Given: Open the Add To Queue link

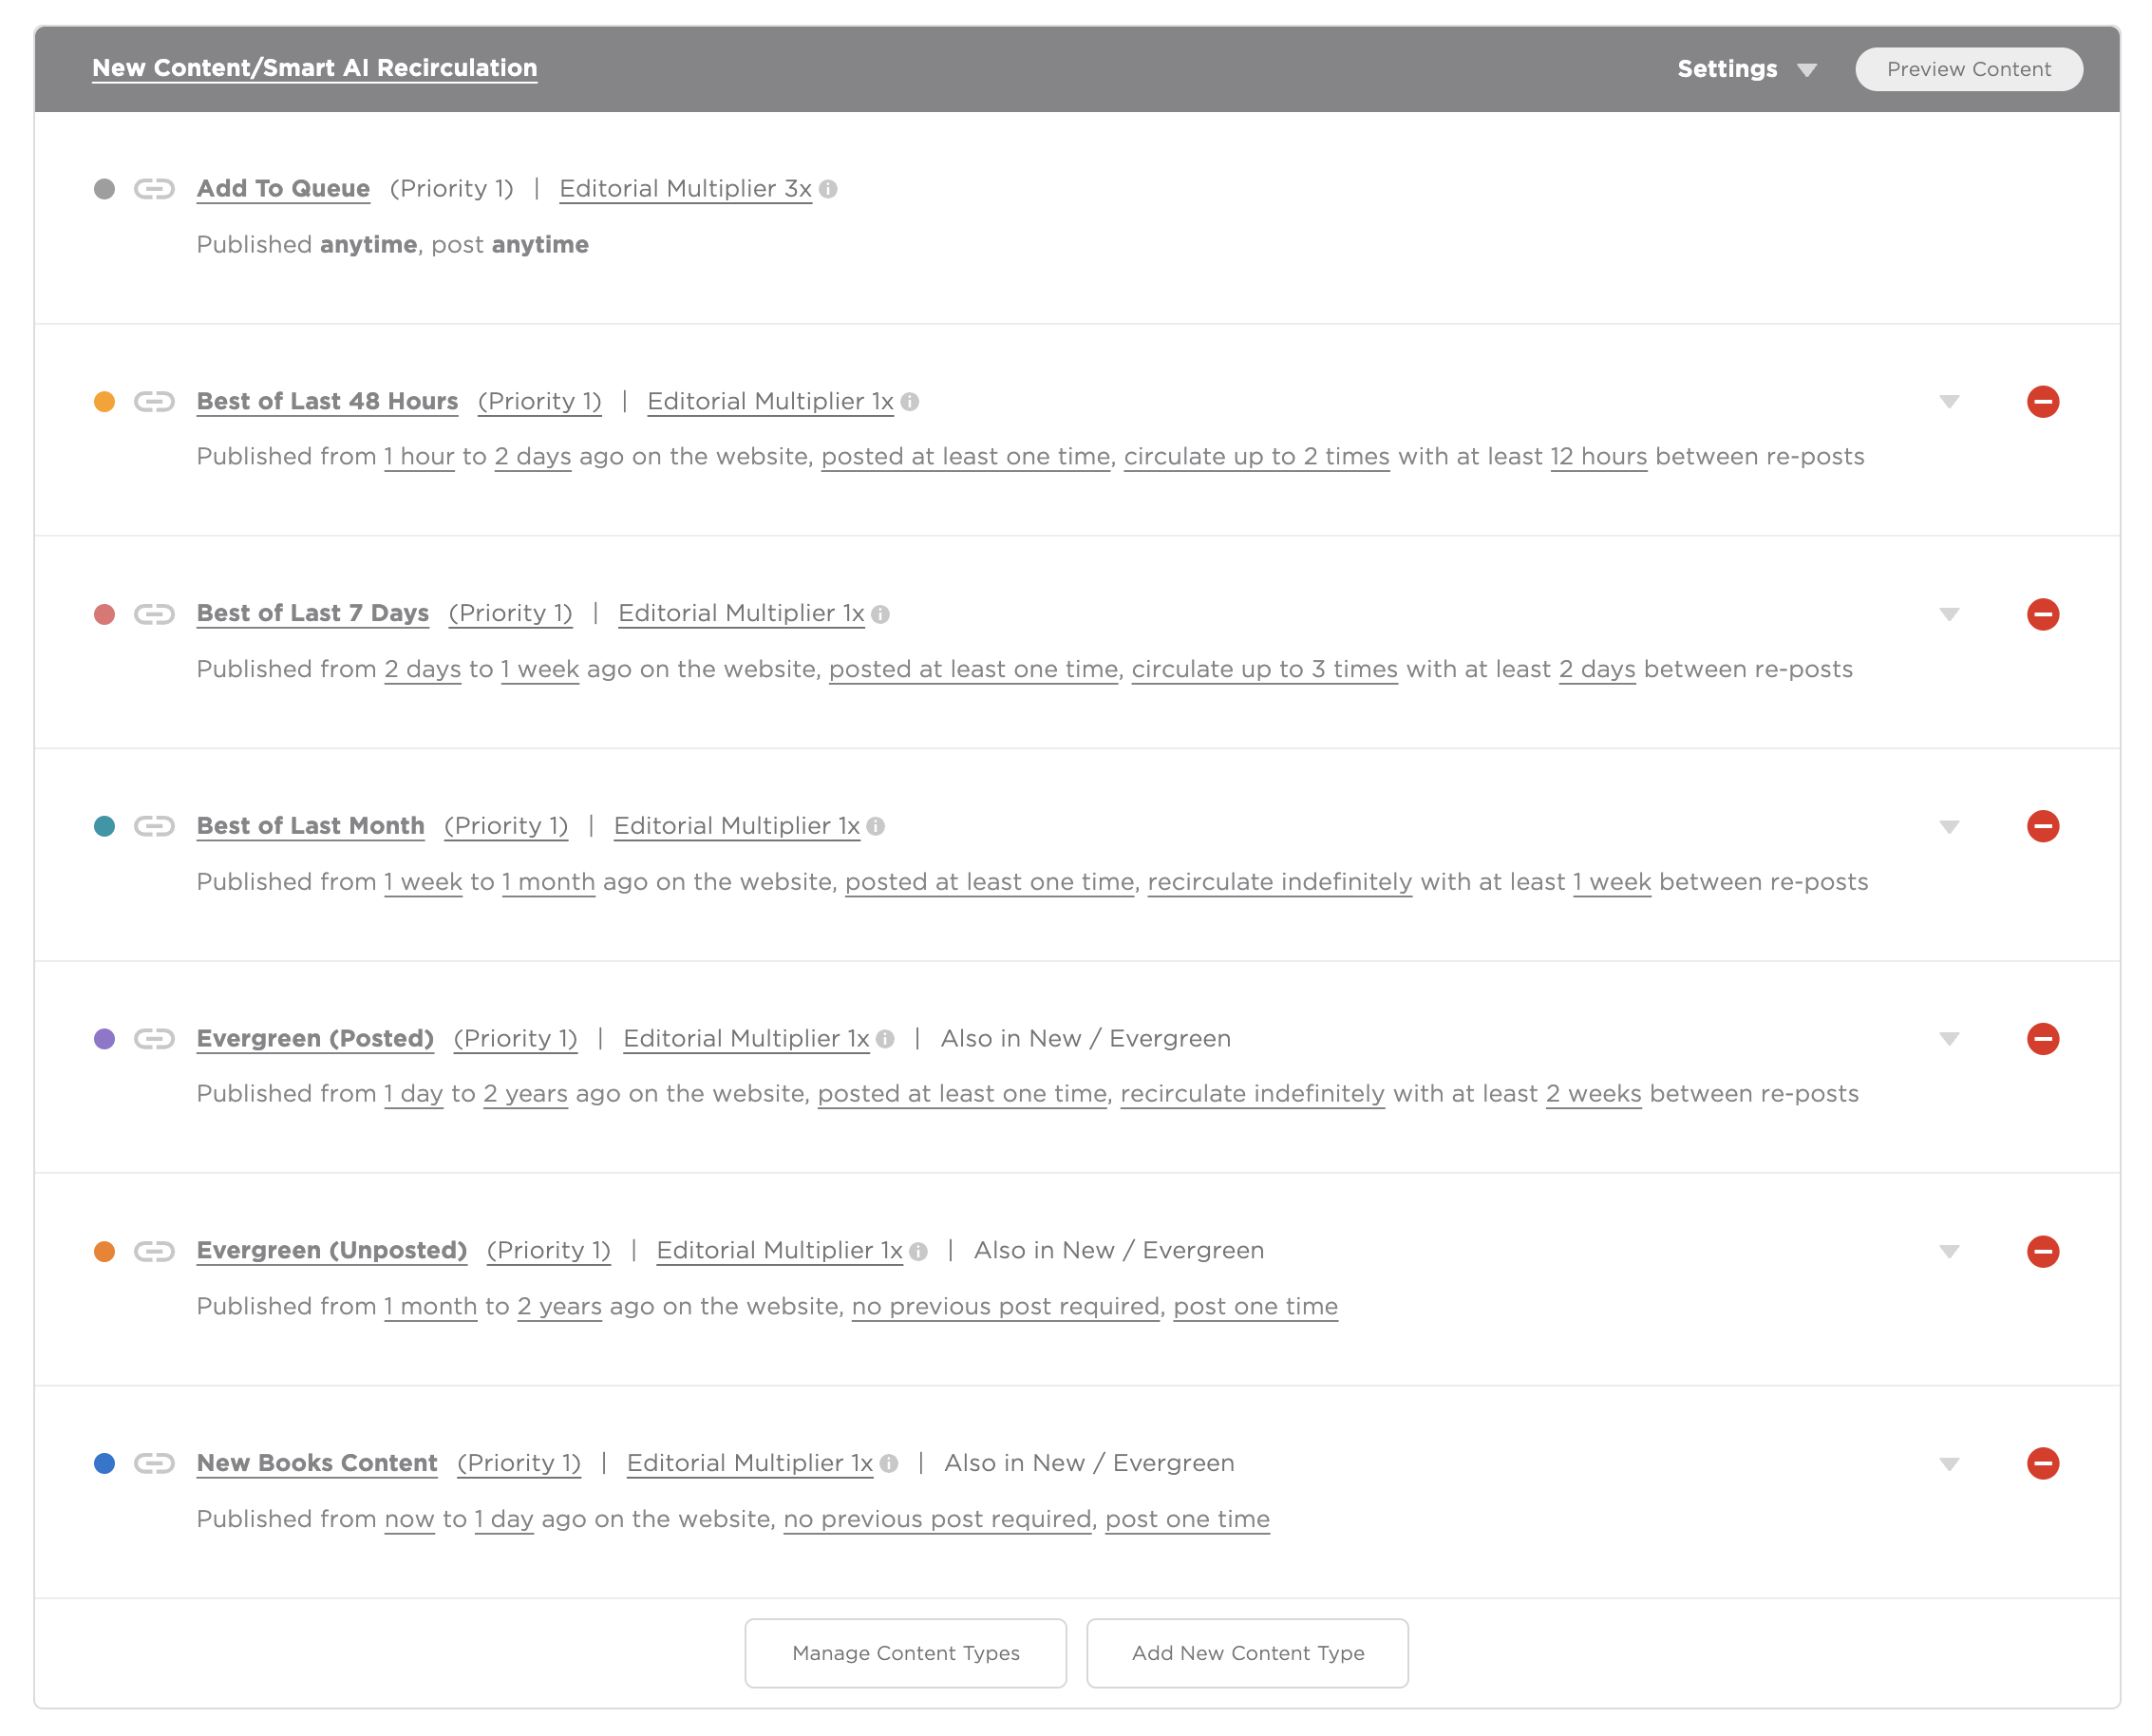Looking at the screenshot, I should coord(283,189).
